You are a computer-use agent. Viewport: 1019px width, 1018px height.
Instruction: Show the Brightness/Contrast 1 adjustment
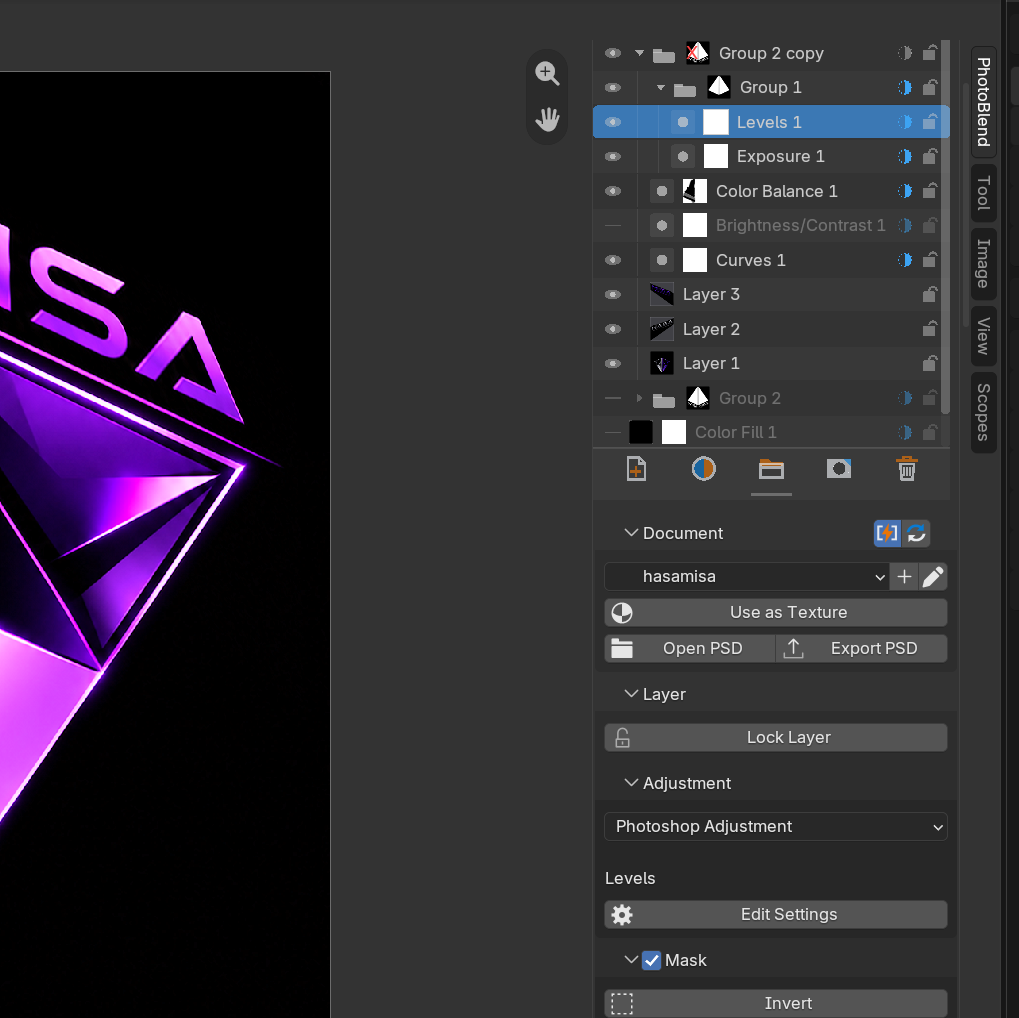click(x=613, y=226)
